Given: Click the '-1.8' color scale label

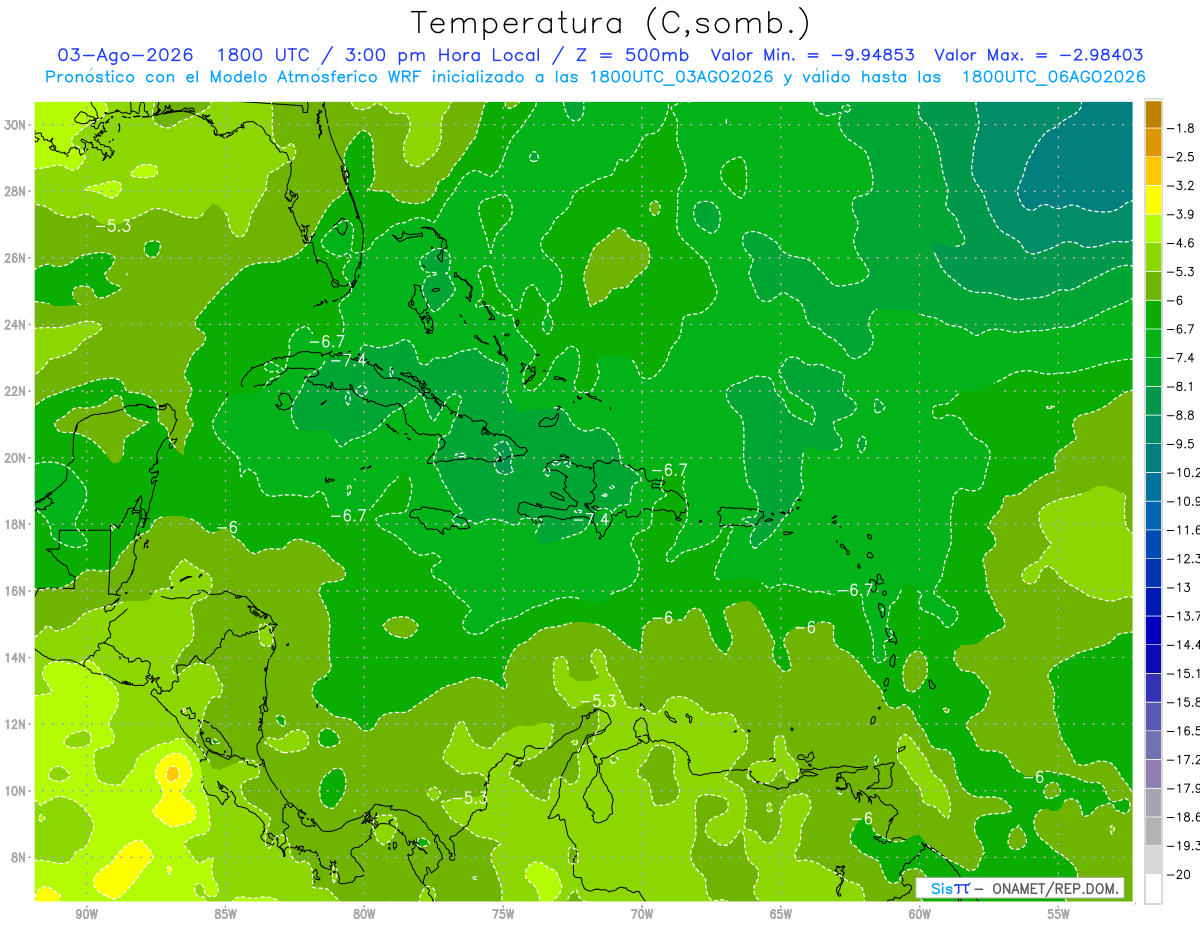Looking at the screenshot, I should click(1182, 128).
